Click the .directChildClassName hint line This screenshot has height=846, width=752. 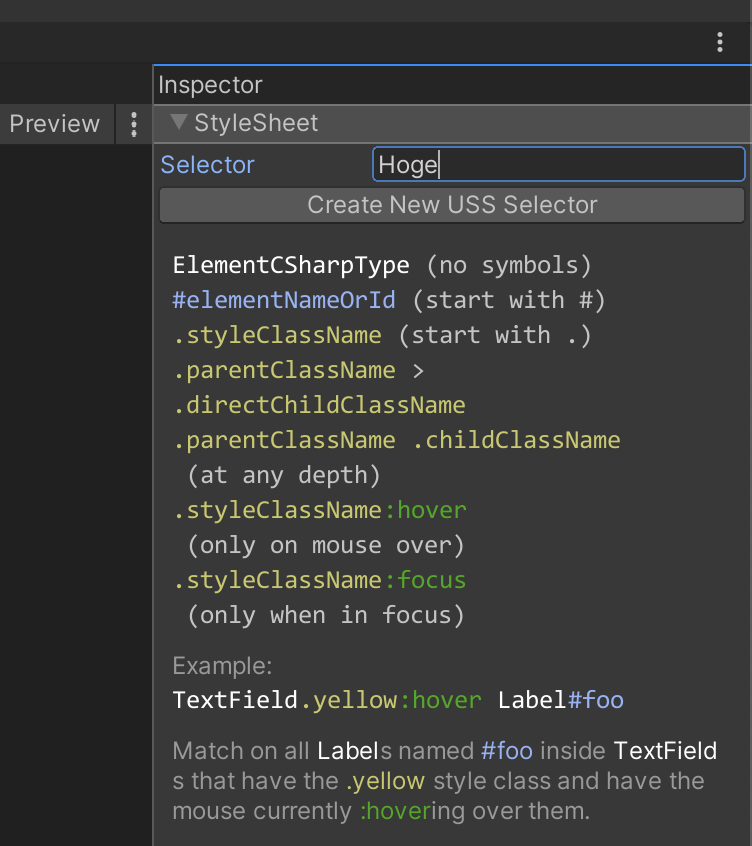point(319,405)
